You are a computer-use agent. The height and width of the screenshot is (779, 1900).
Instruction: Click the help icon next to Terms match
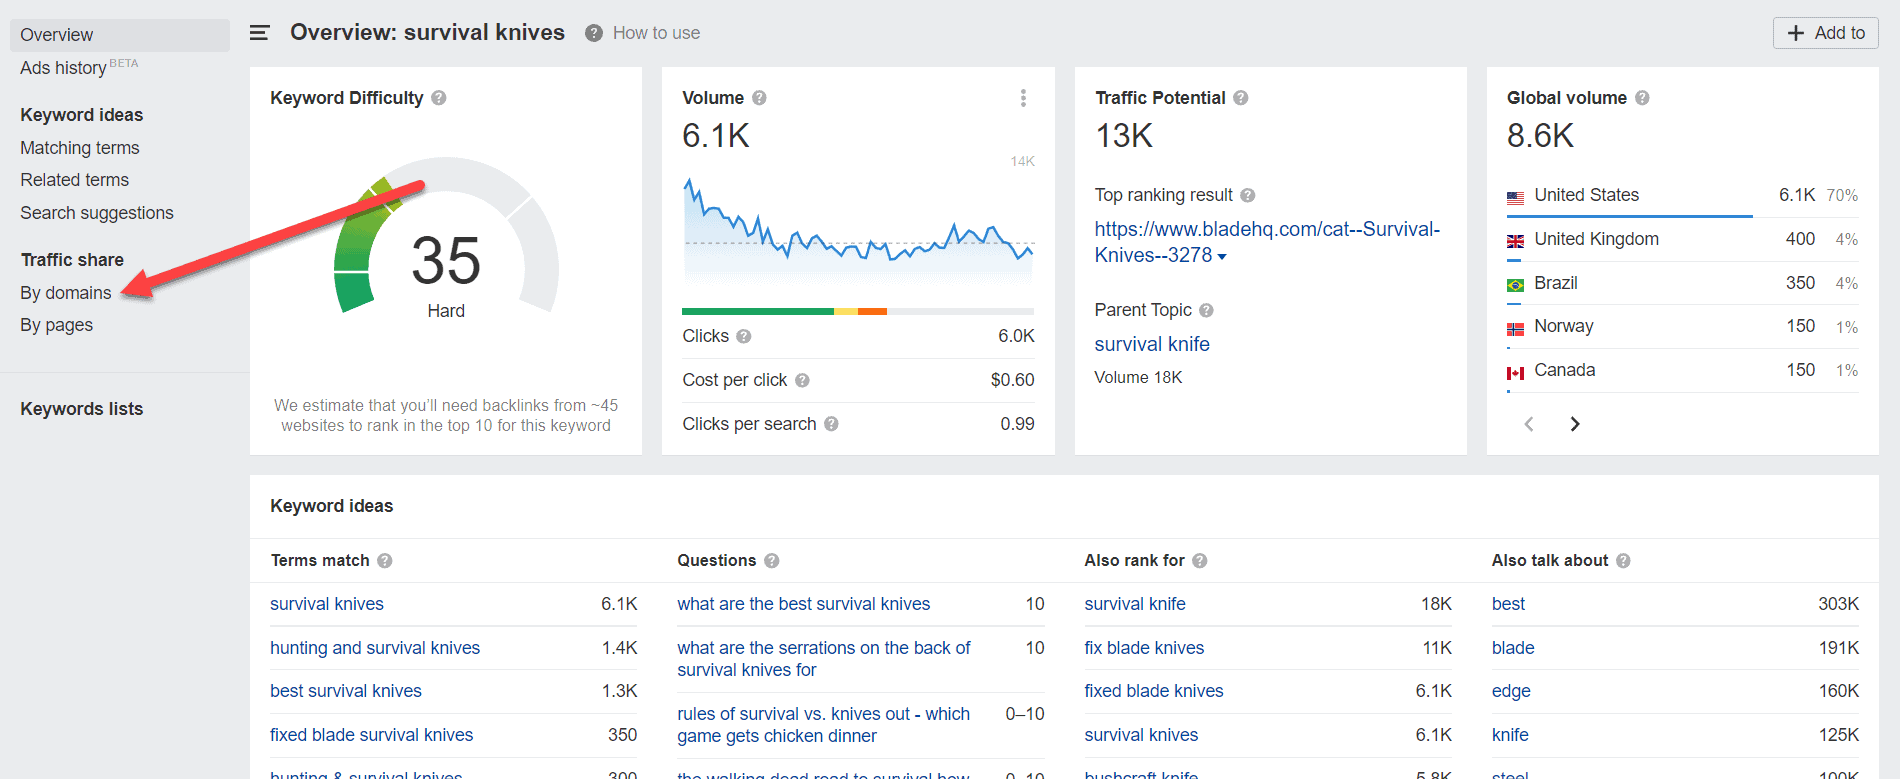(385, 561)
